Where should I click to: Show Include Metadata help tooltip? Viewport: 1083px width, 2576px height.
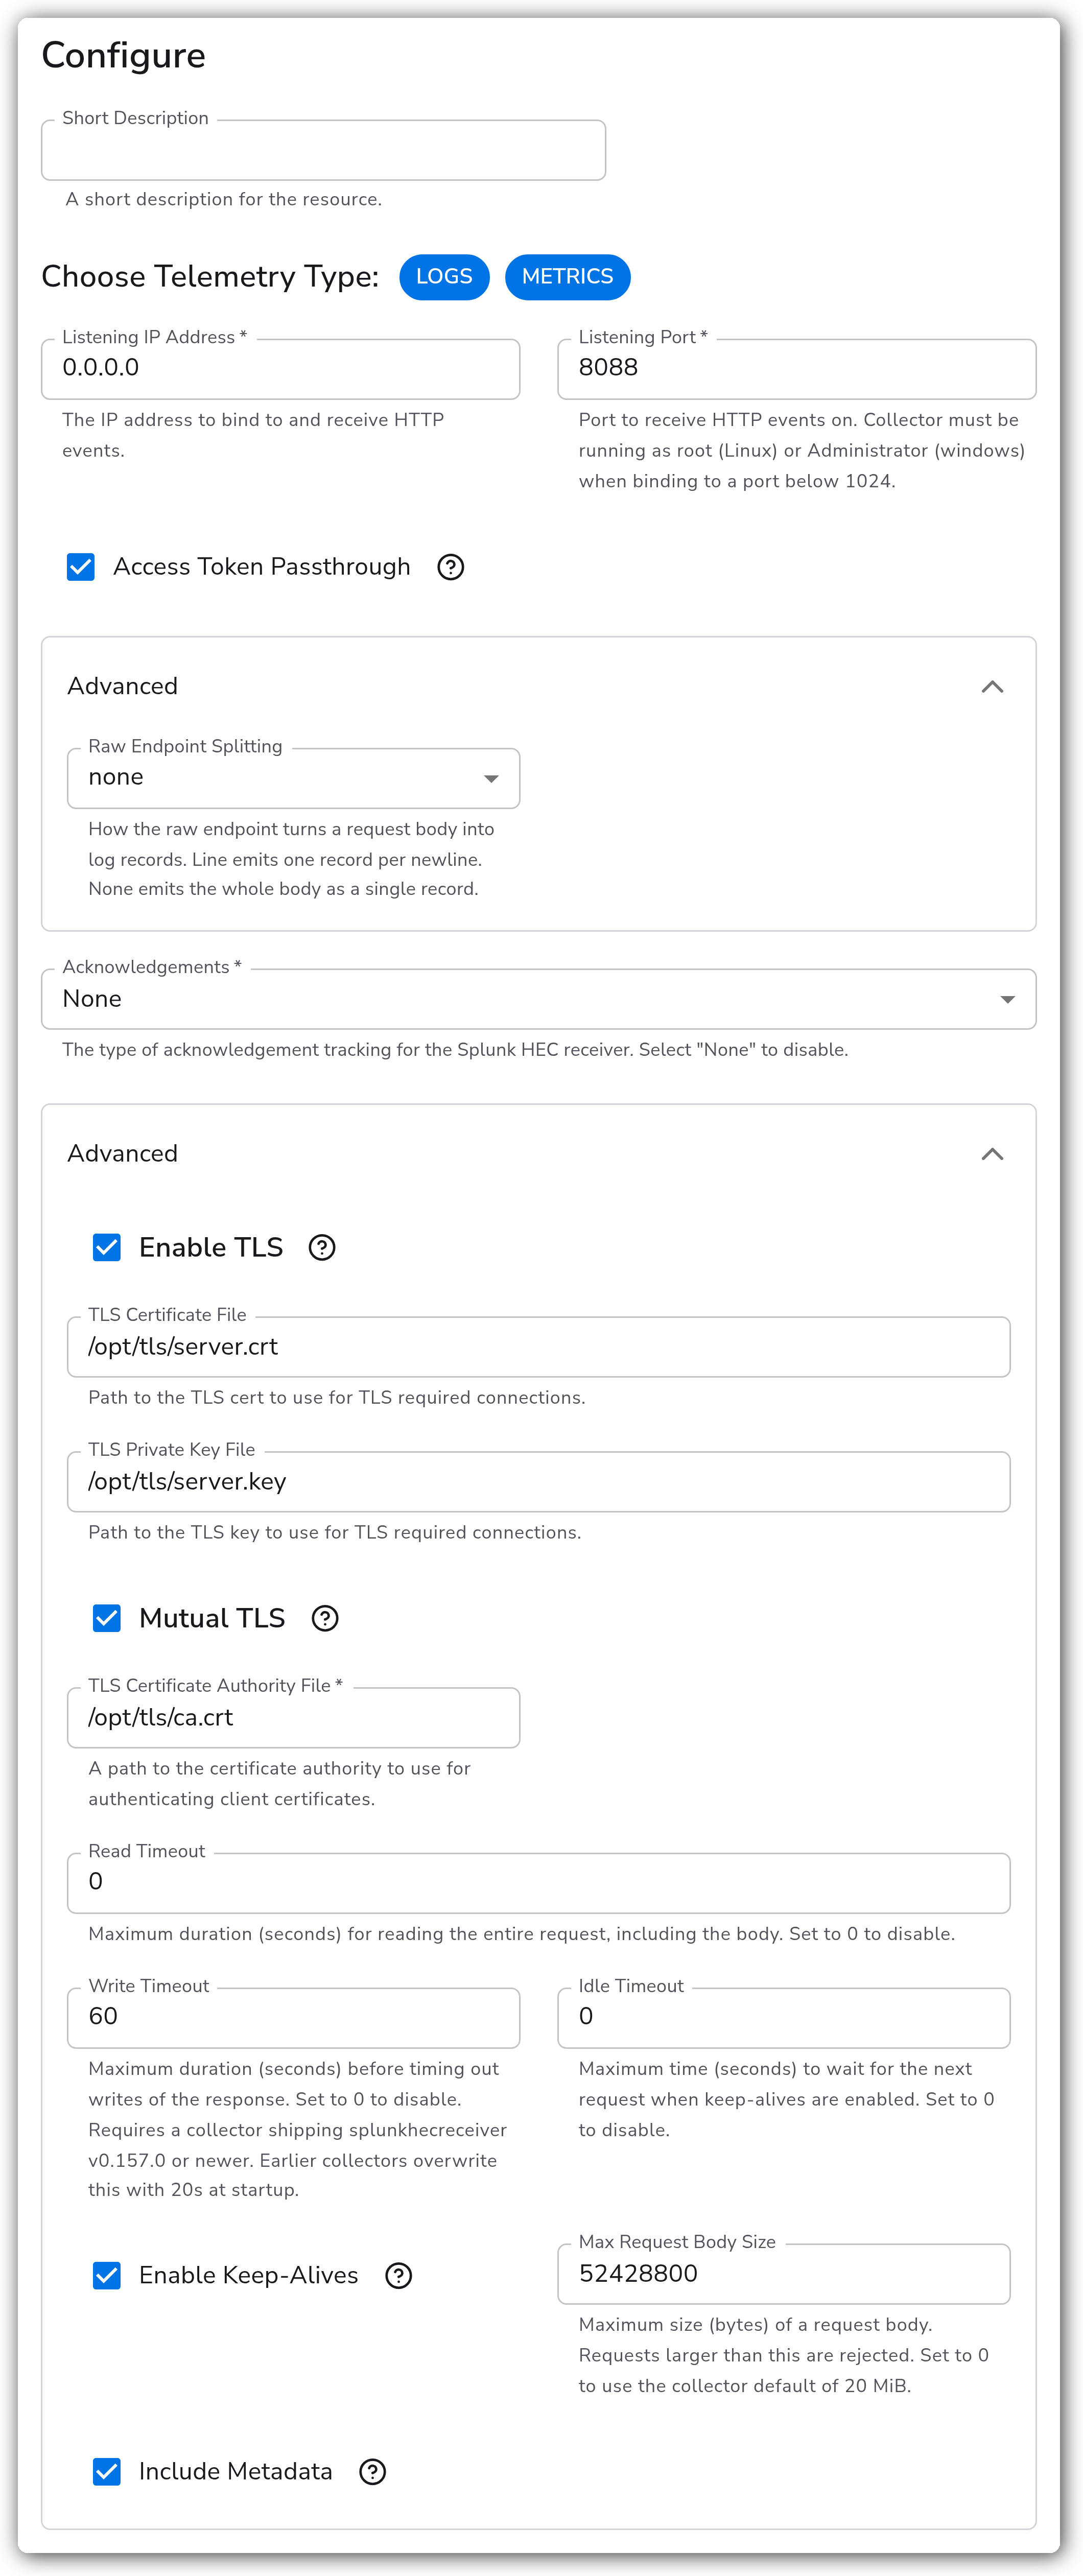[373, 2472]
